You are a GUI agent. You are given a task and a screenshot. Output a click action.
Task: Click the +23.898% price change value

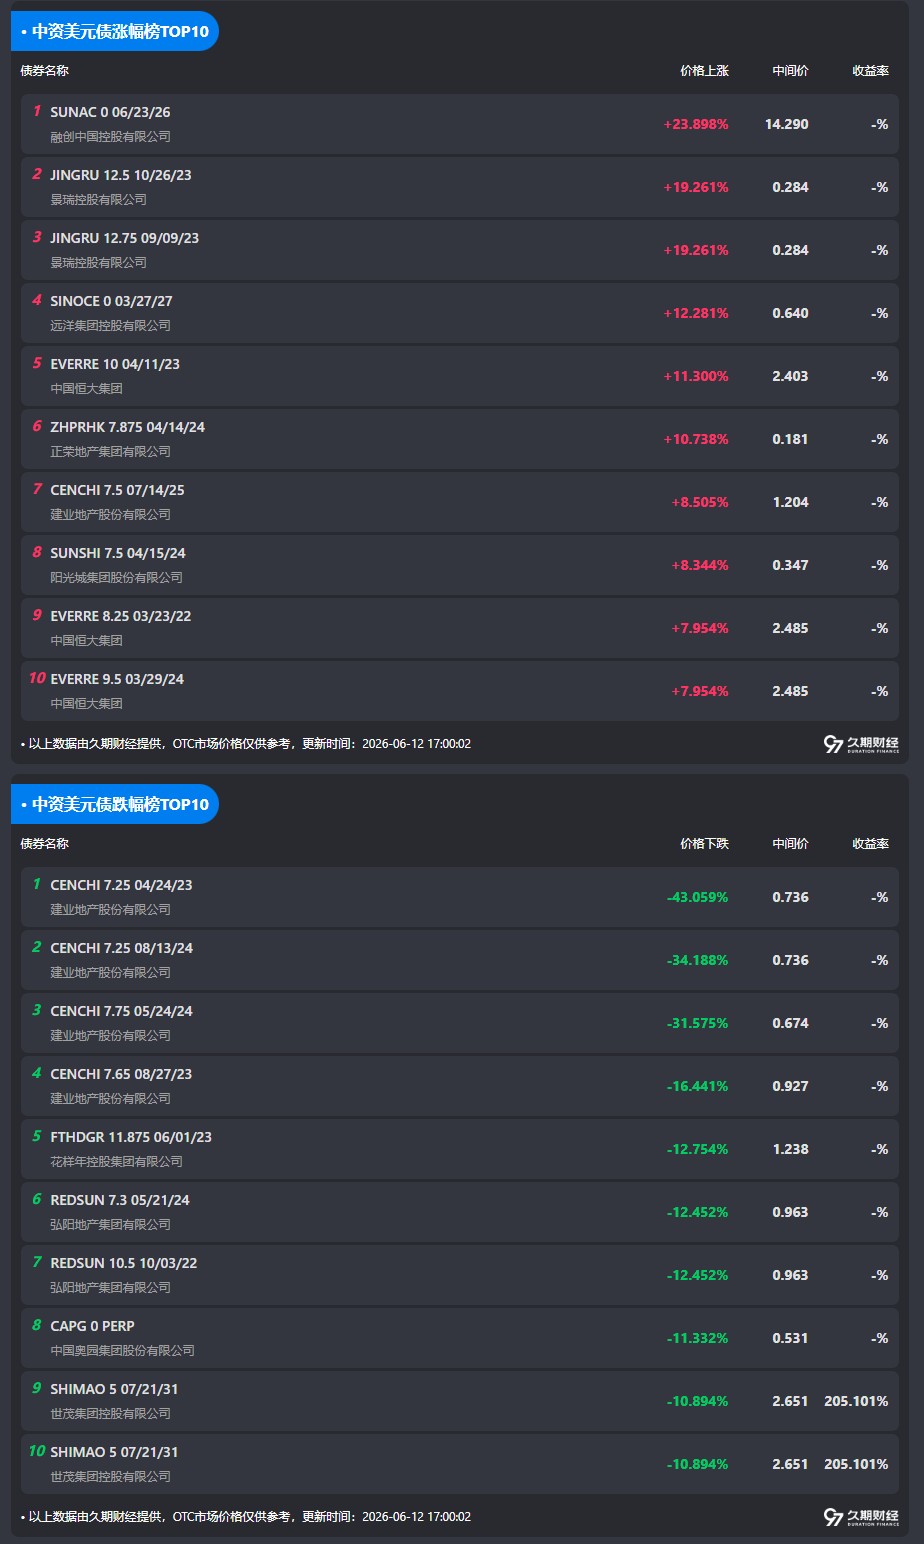point(696,124)
